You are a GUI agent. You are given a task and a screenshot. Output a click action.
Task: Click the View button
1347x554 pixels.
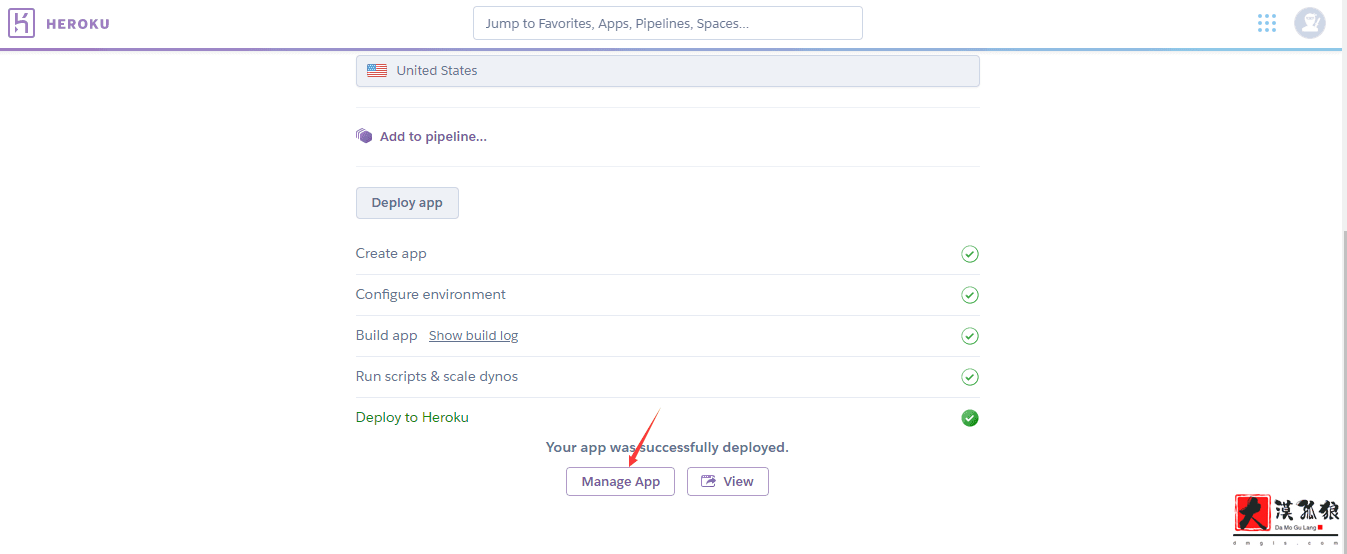point(727,481)
